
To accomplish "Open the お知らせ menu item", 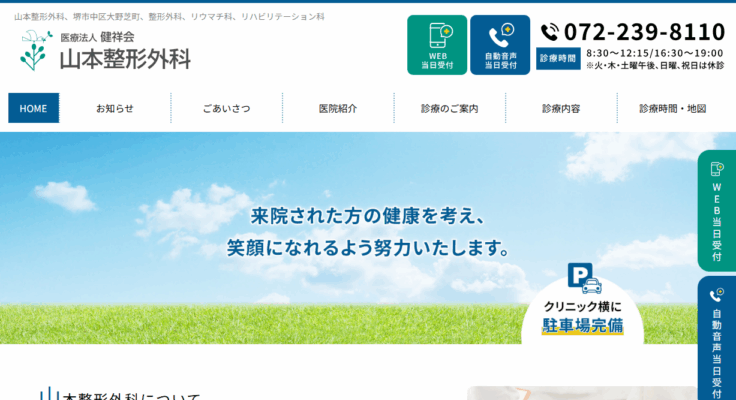I will tap(115, 108).
